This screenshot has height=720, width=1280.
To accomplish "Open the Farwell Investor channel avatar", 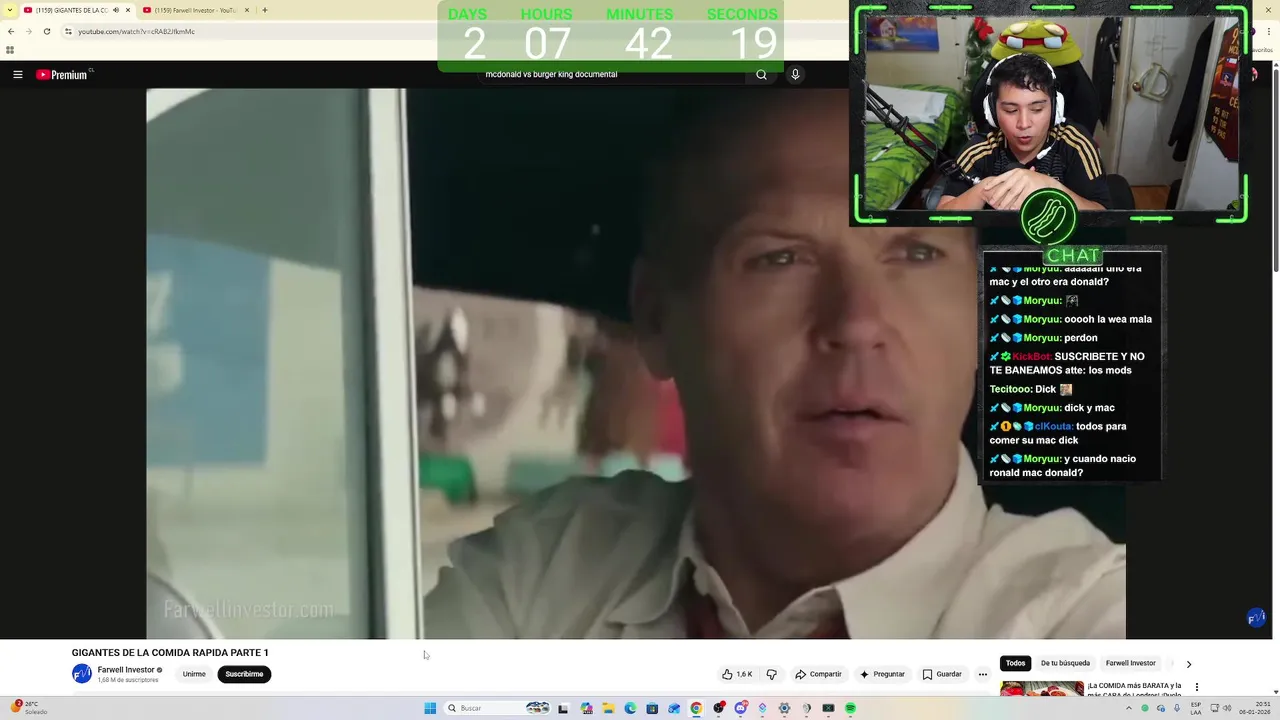I will coord(82,674).
